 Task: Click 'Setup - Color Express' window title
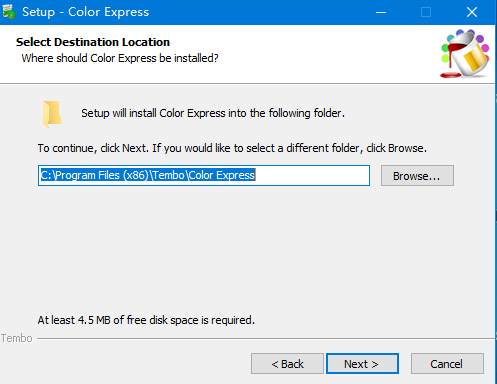pos(86,12)
